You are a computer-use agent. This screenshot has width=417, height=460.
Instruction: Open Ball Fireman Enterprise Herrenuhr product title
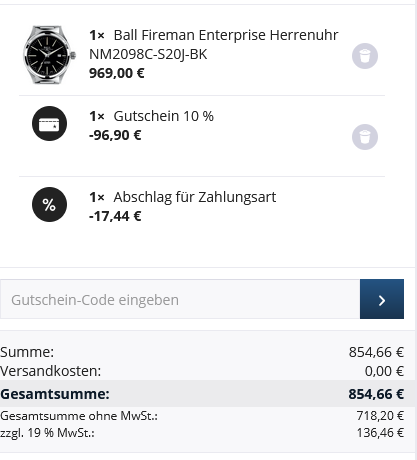[x=214, y=44]
